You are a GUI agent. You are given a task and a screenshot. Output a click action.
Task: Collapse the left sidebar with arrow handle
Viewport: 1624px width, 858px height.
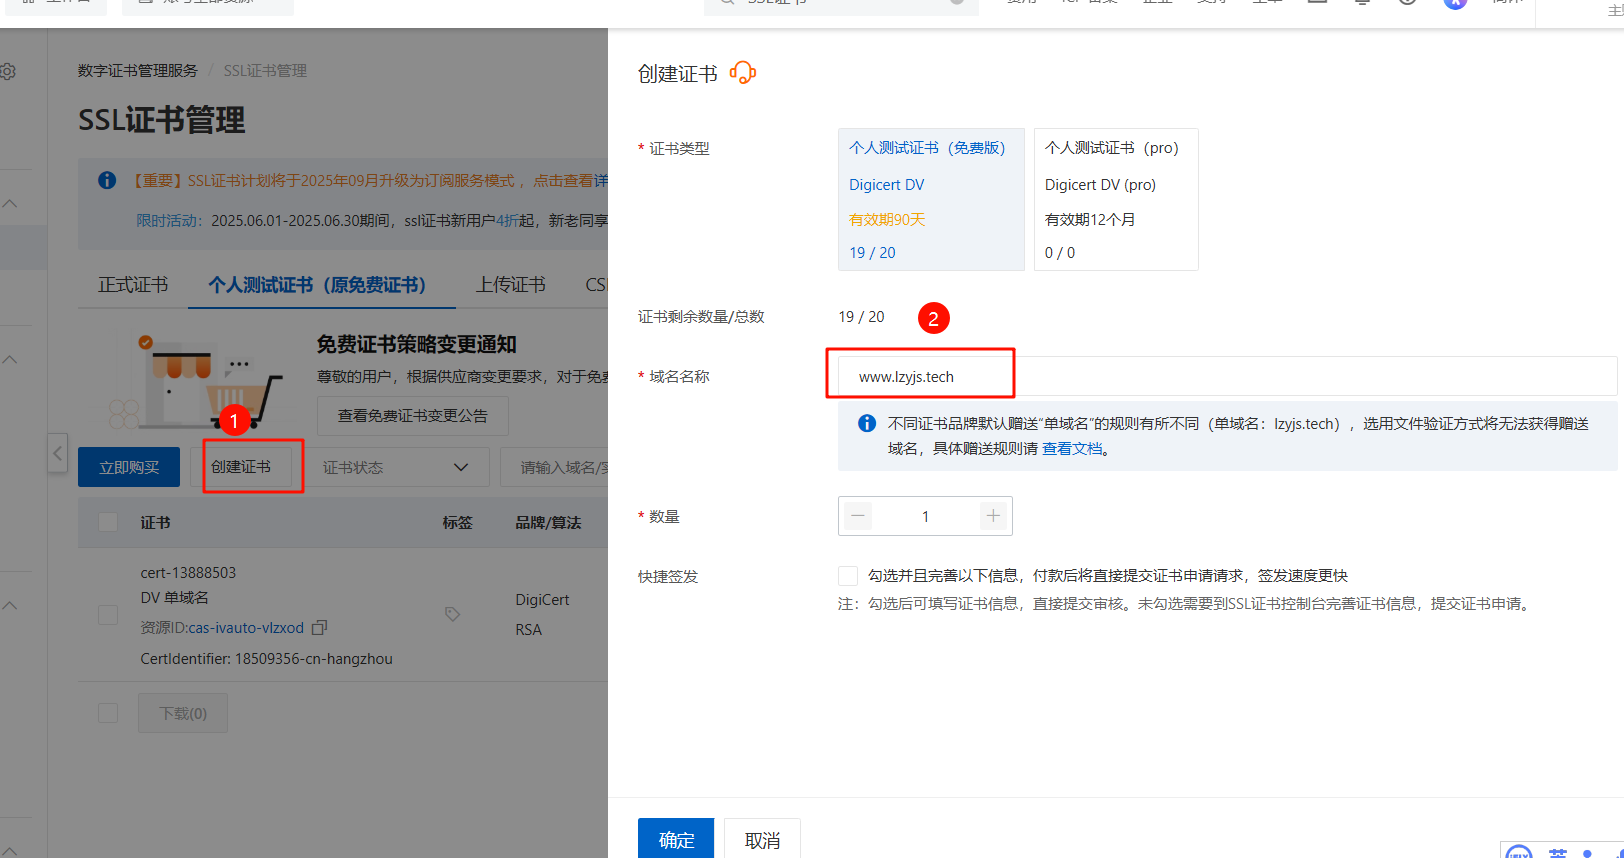pos(58,454)
